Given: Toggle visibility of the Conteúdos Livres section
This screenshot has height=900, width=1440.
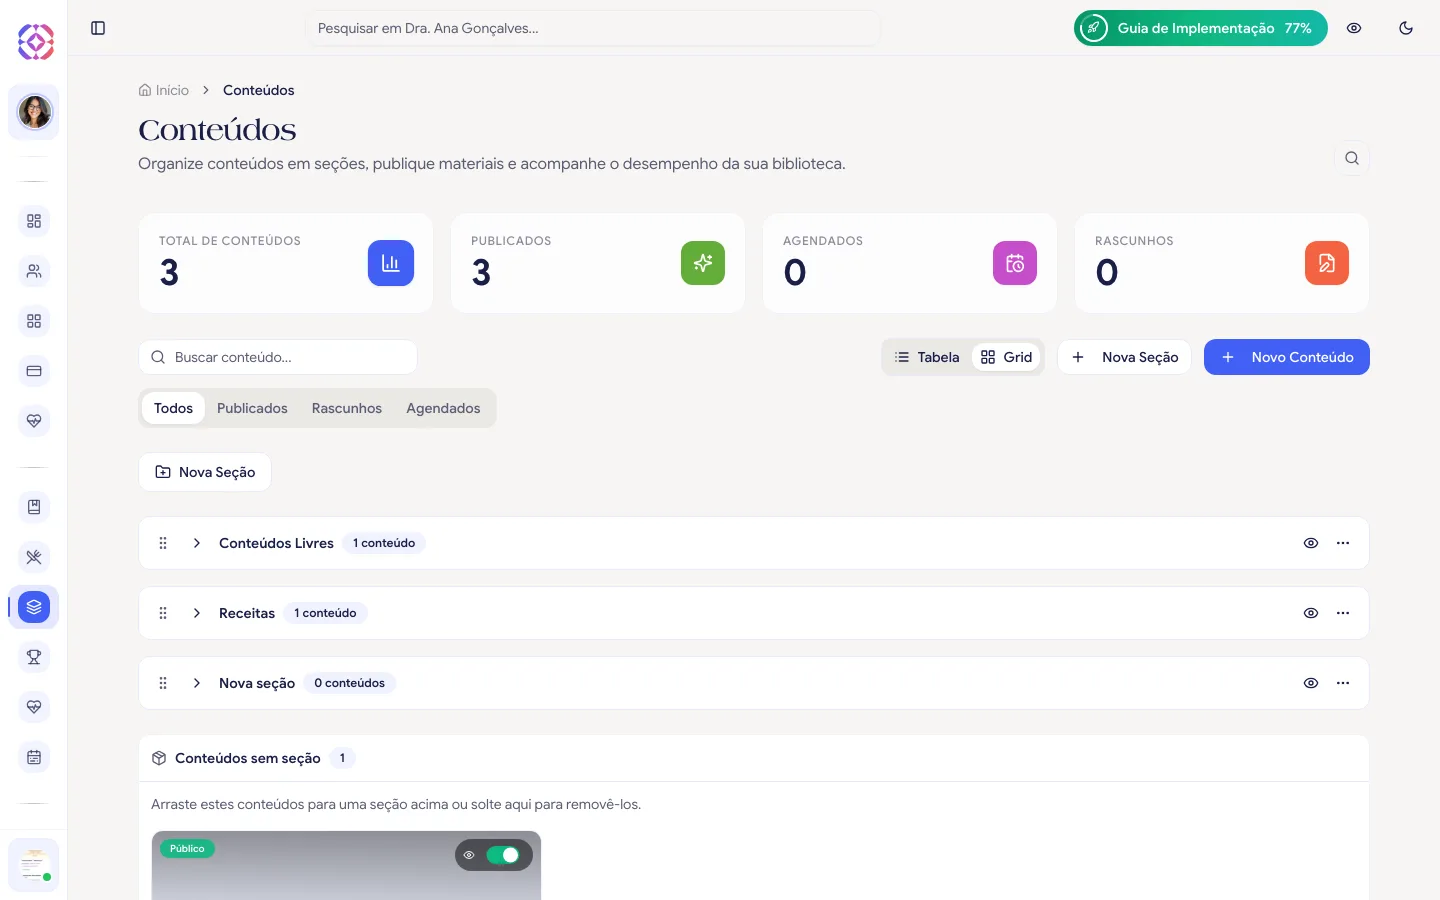Looking at the screenshot, I should coord(1311,543).
